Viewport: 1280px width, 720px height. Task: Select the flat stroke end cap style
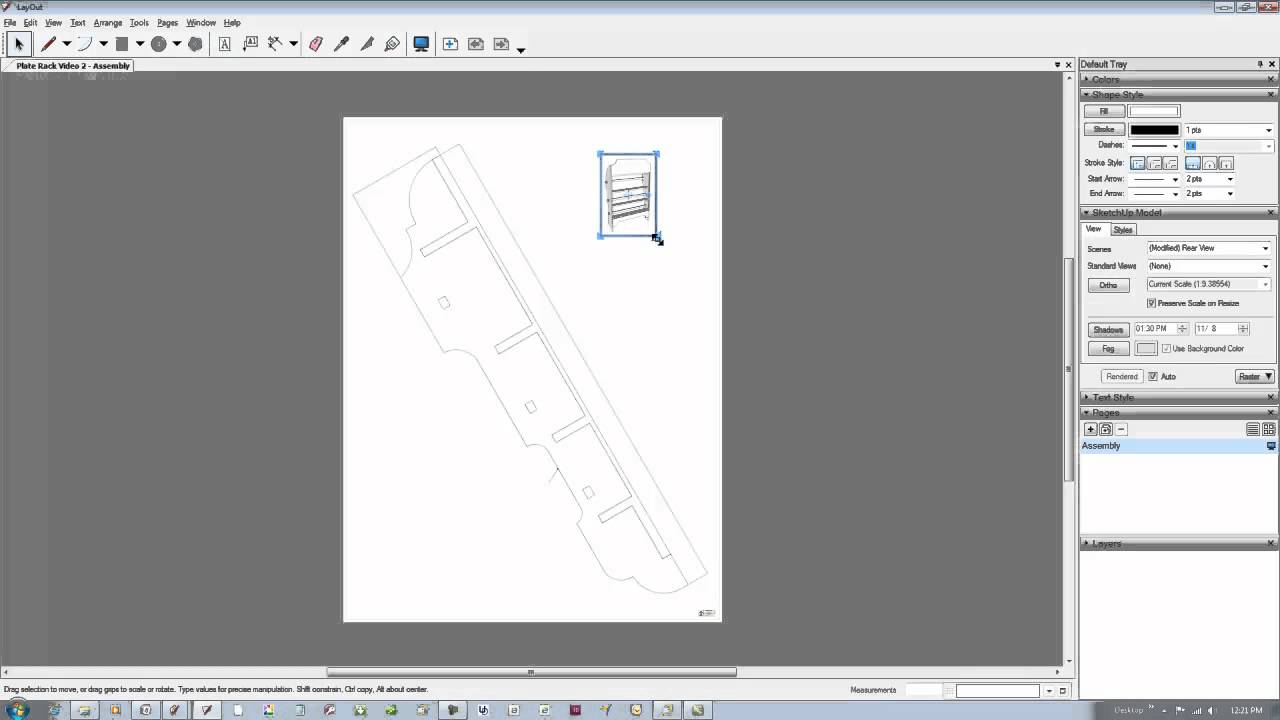pos(1192,163)
